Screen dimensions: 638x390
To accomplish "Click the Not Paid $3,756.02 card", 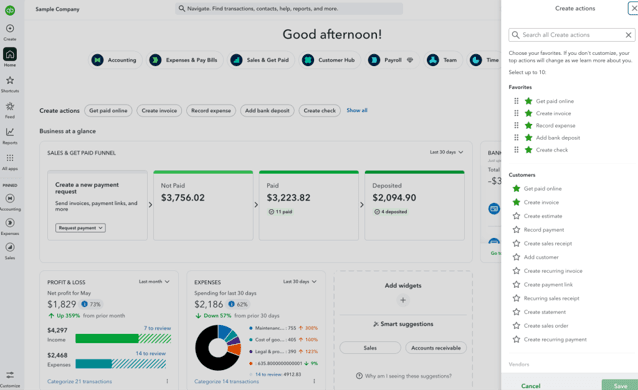I will [x=203, y=205].
